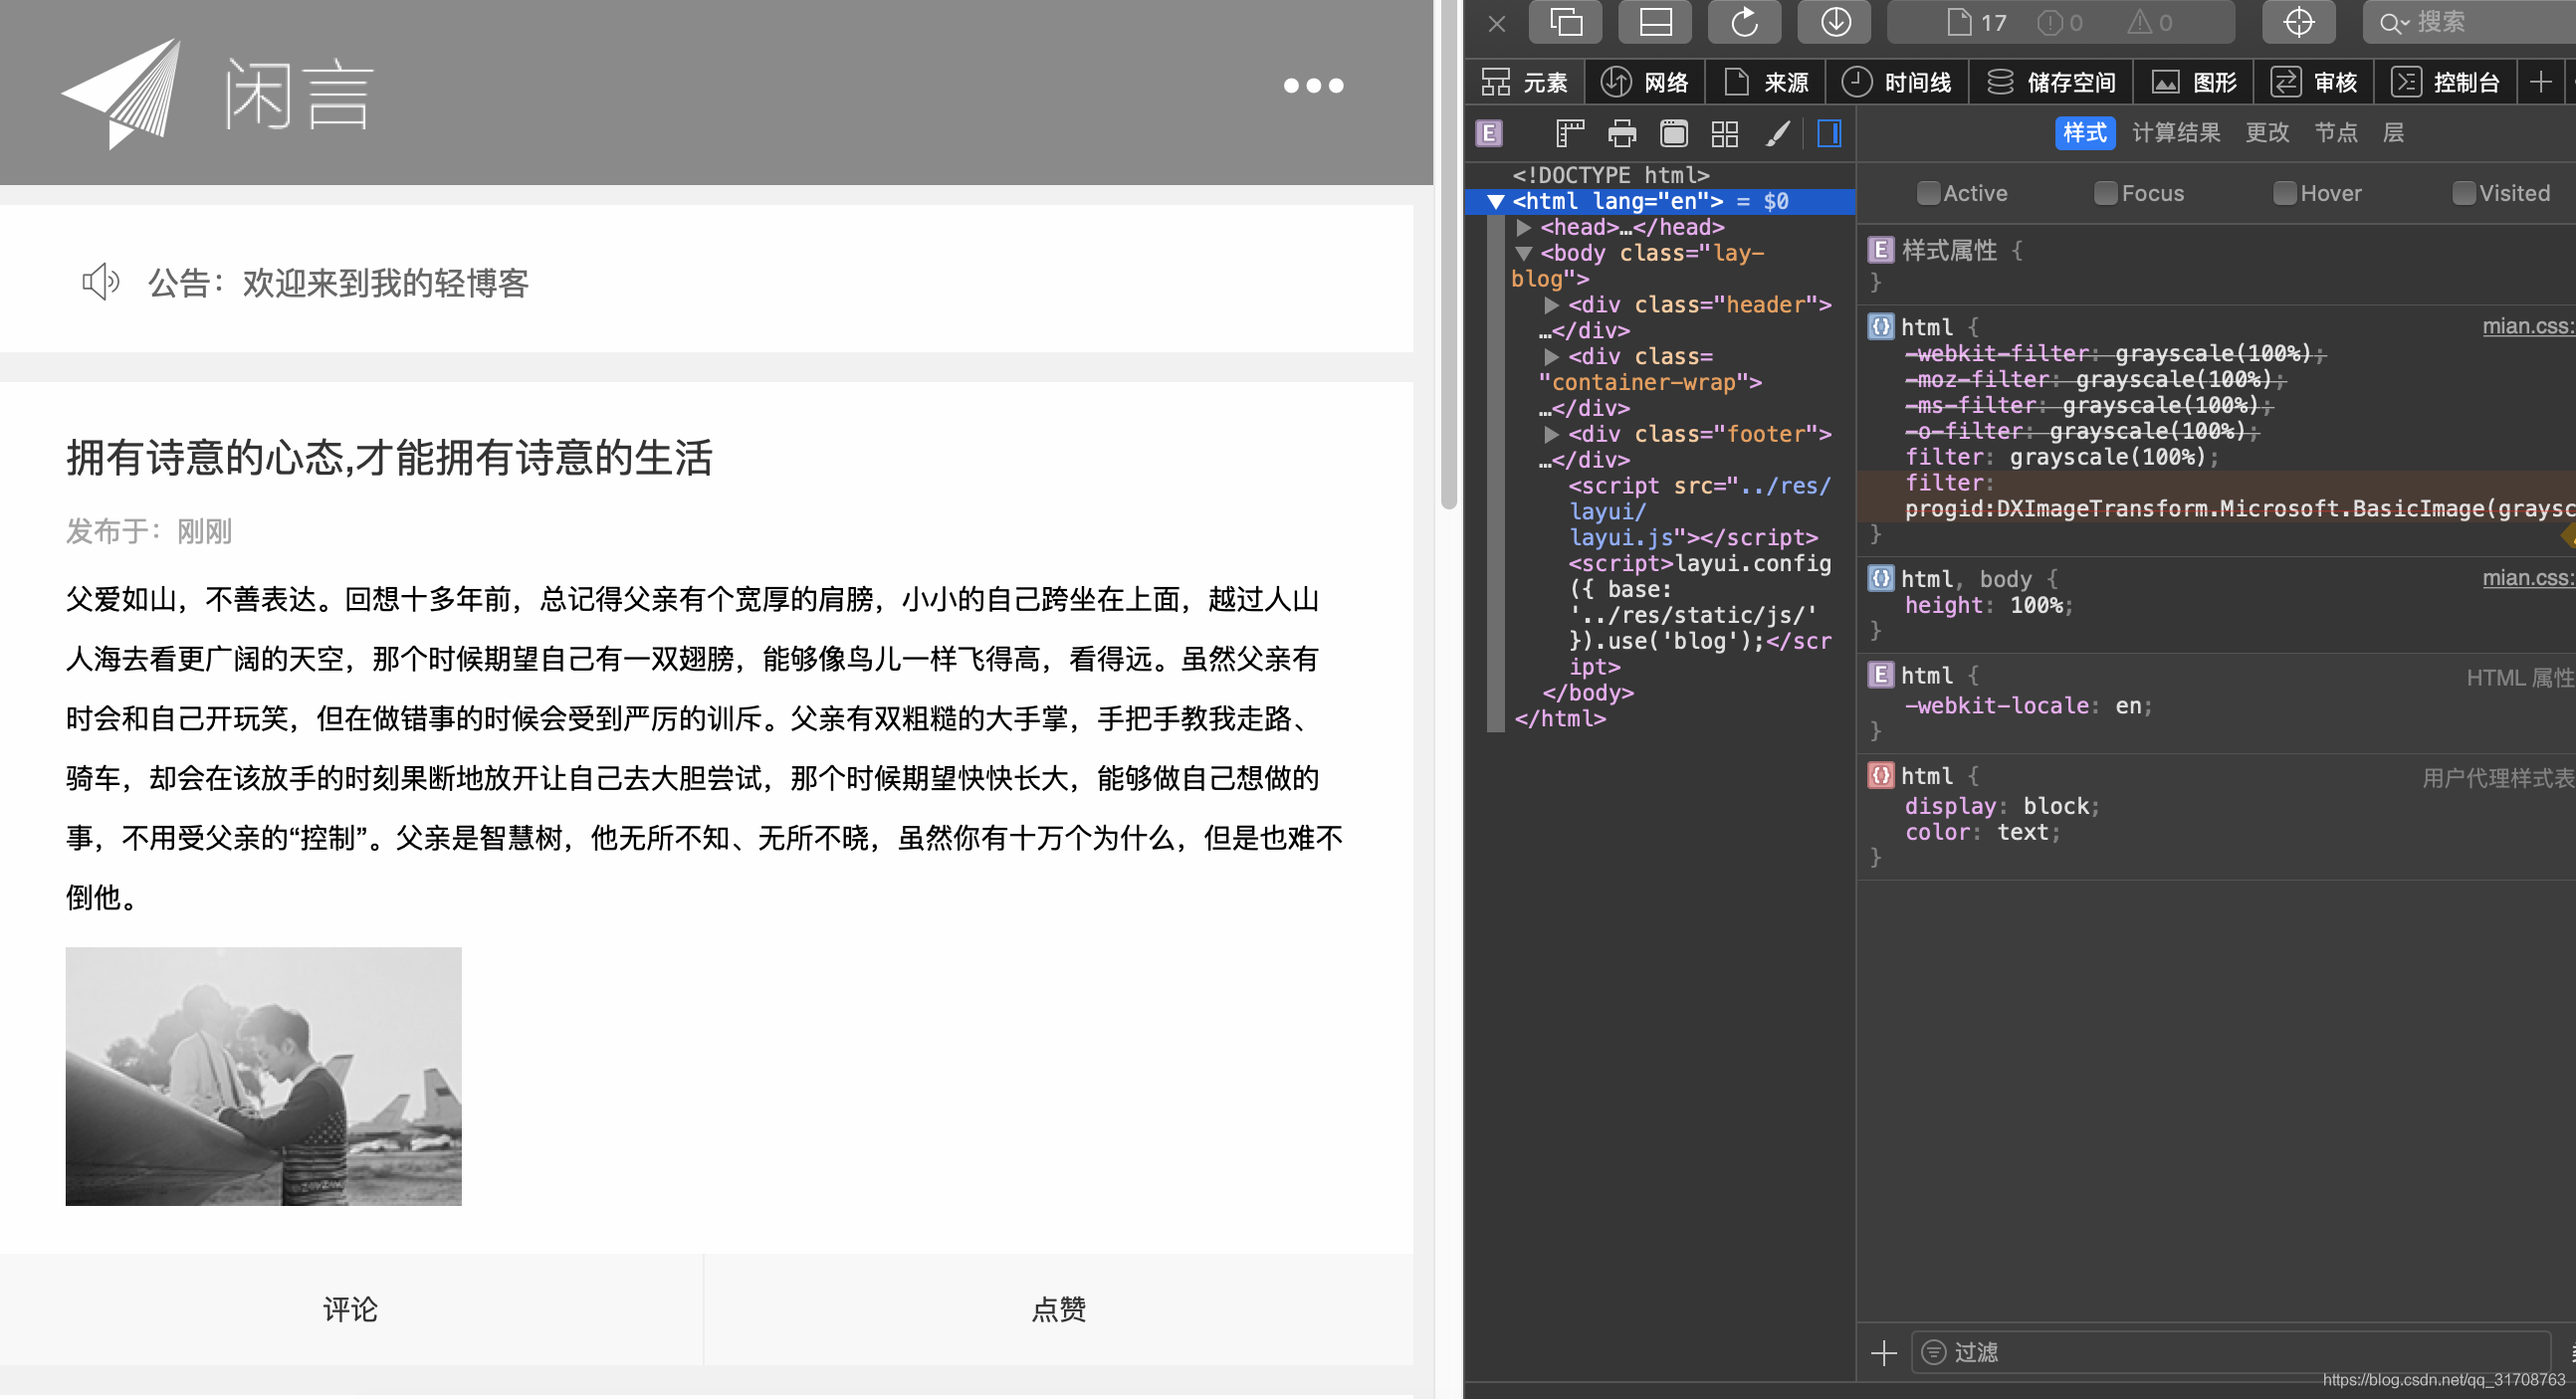Switch to the 更改 (Changes) sidebar tab
The image size is (2576, 1399).
point(2267,132)
